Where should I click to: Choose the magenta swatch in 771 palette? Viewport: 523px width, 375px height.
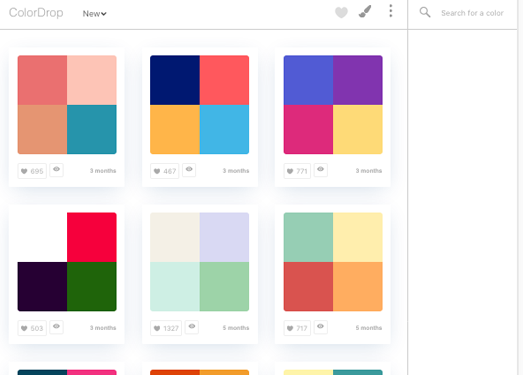pos(308,129)
